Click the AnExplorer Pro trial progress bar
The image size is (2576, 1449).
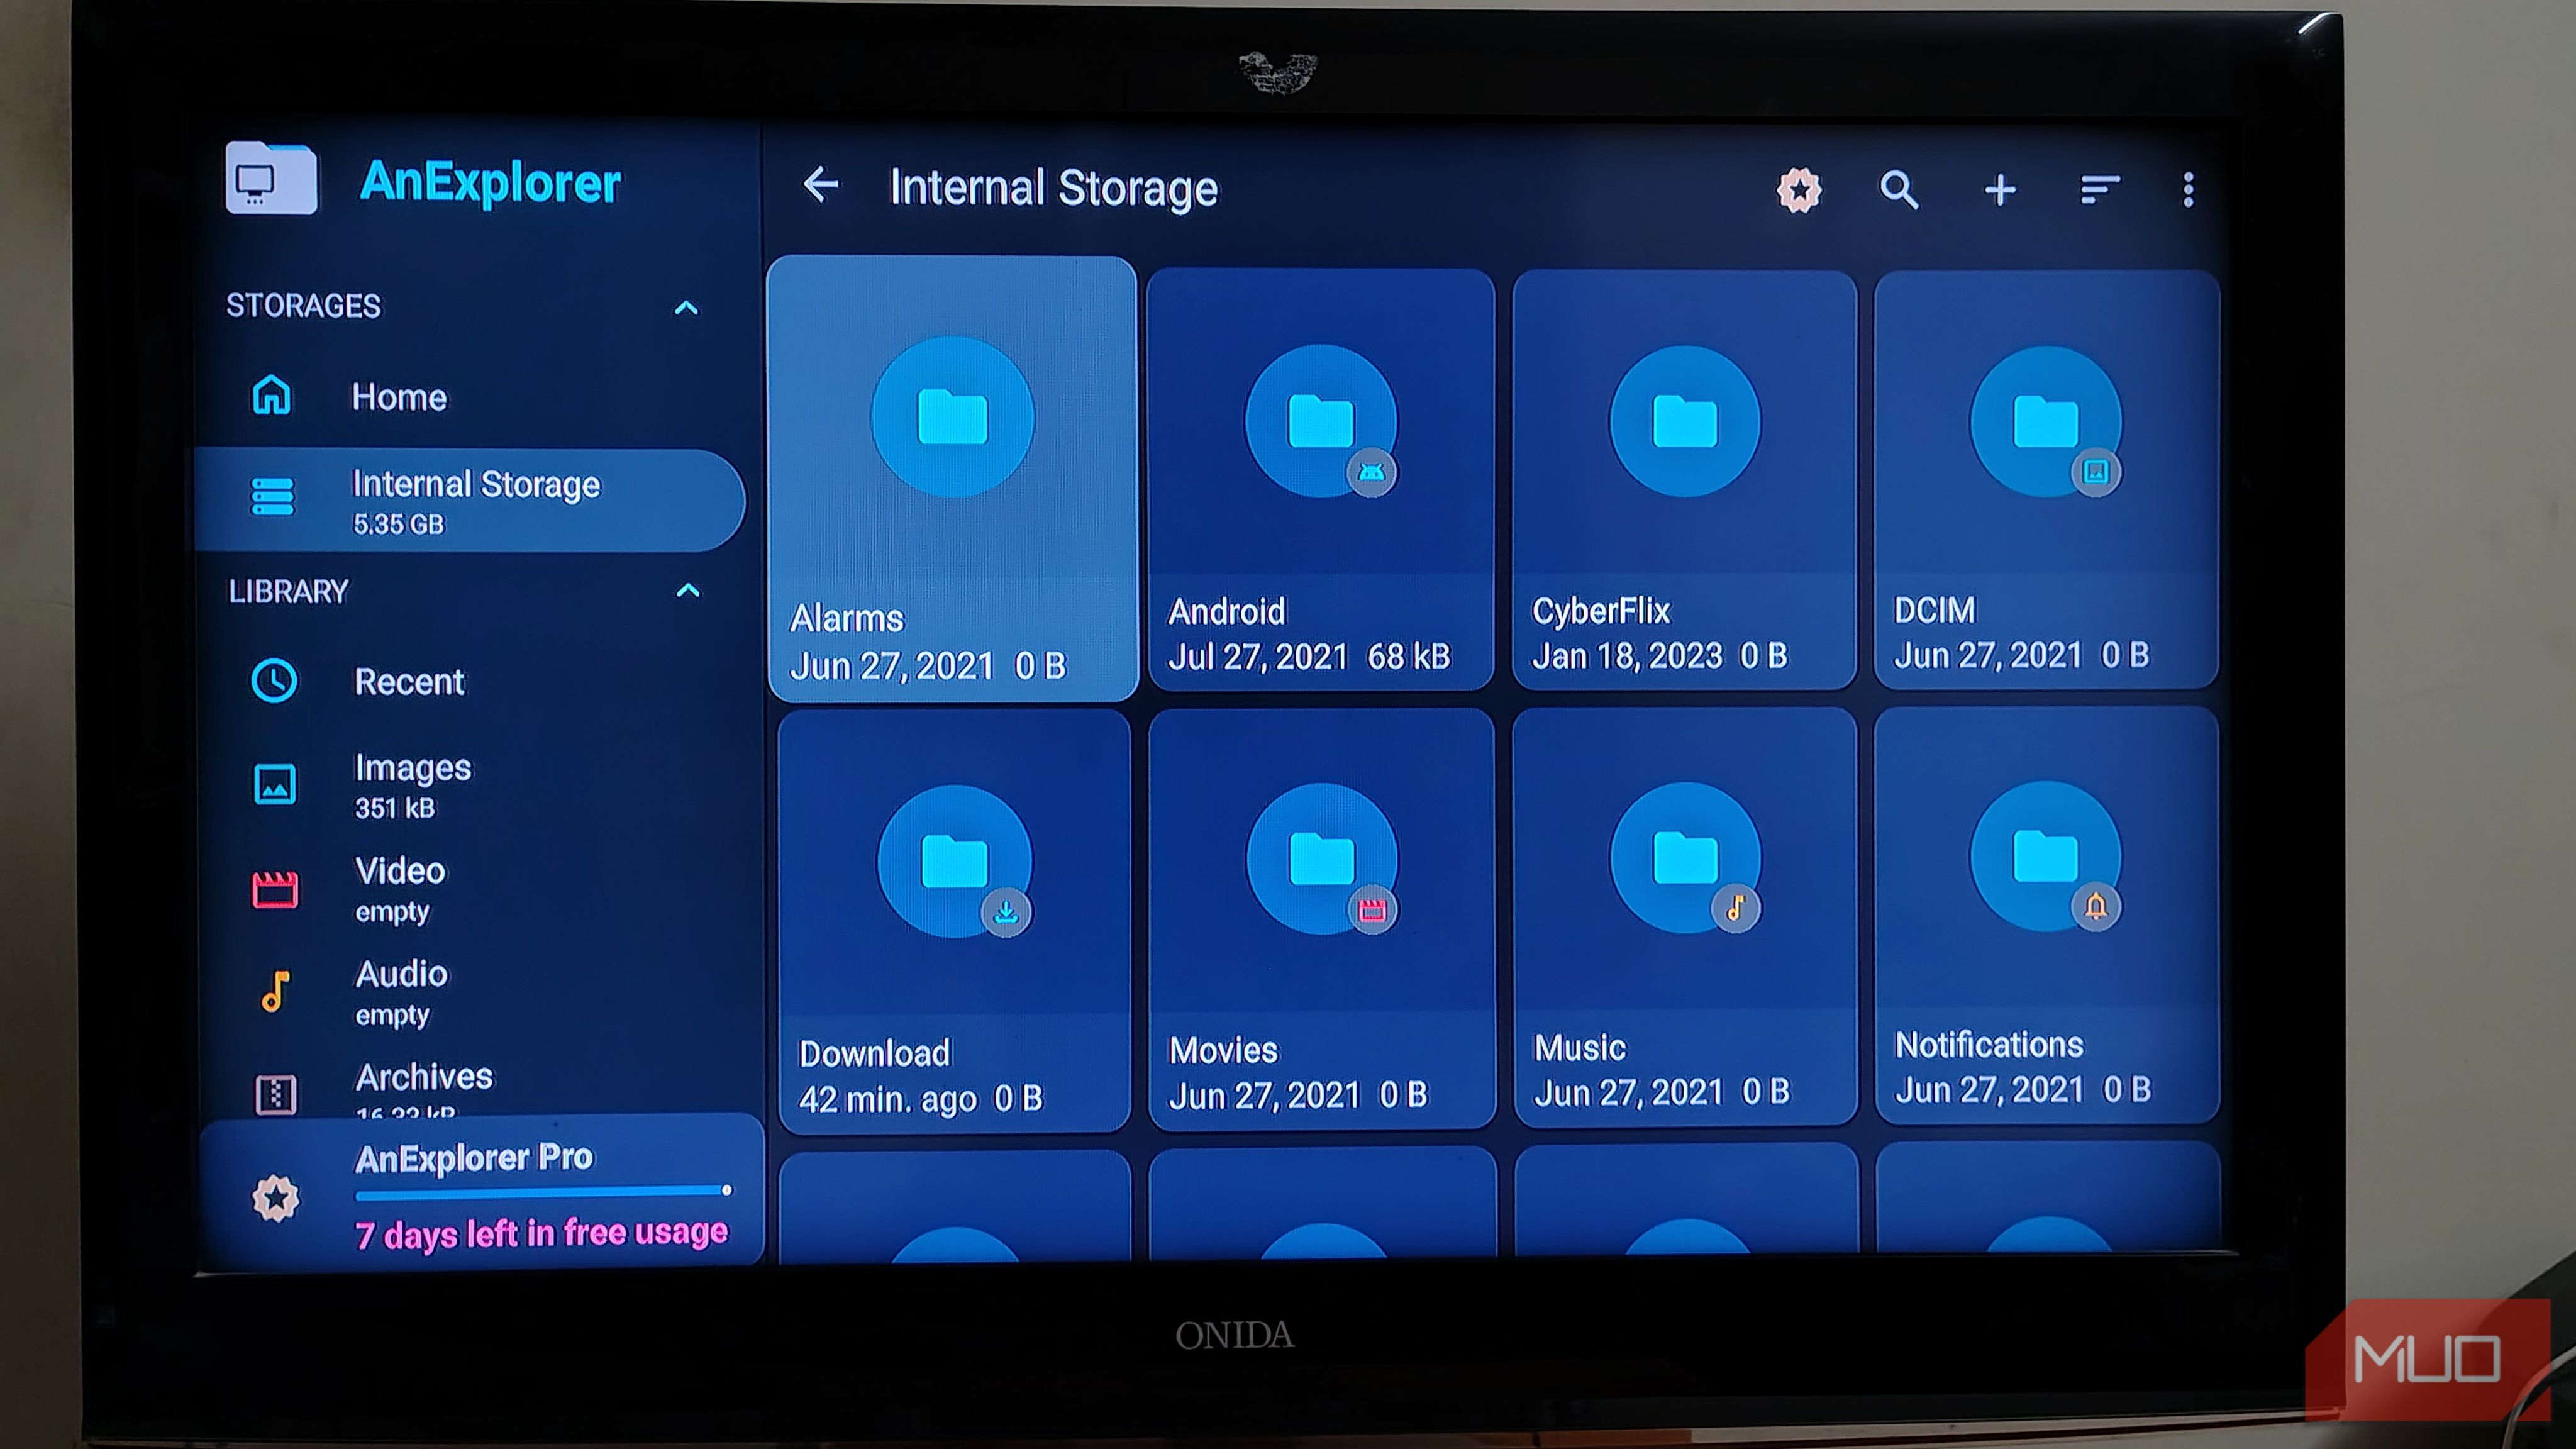[543, 1192]
